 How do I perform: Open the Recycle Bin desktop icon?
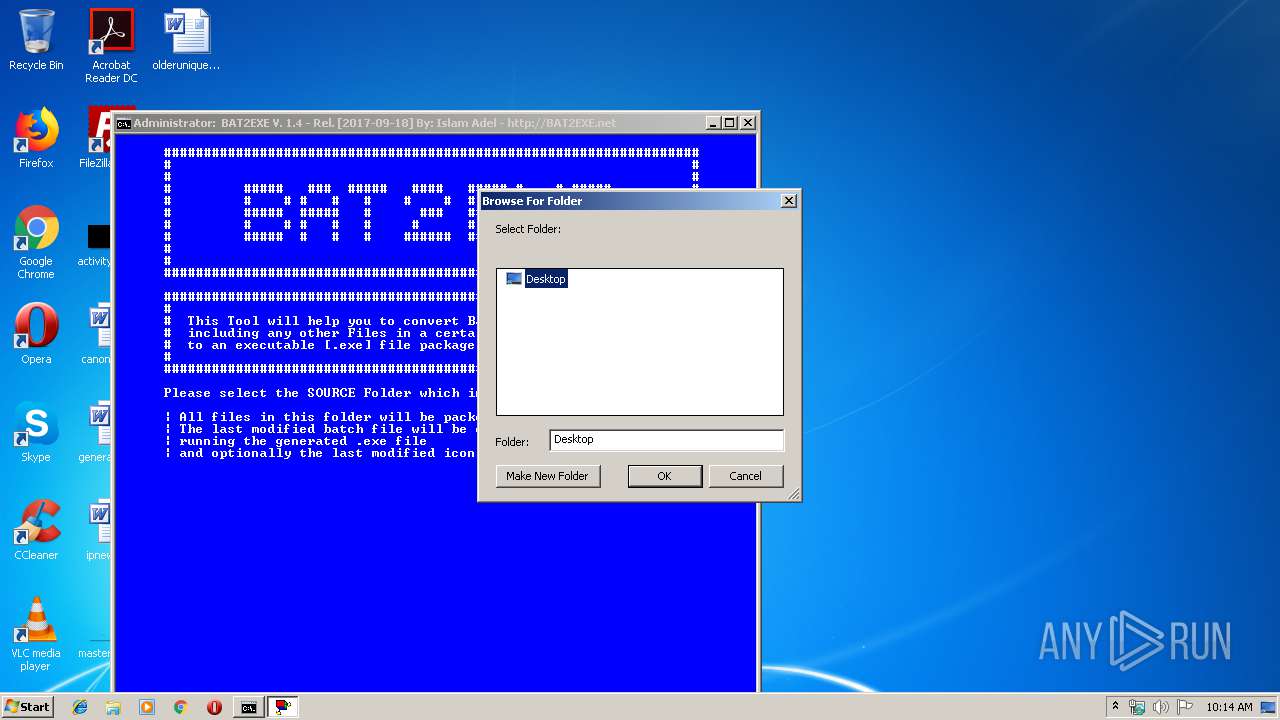coord(36,40)
